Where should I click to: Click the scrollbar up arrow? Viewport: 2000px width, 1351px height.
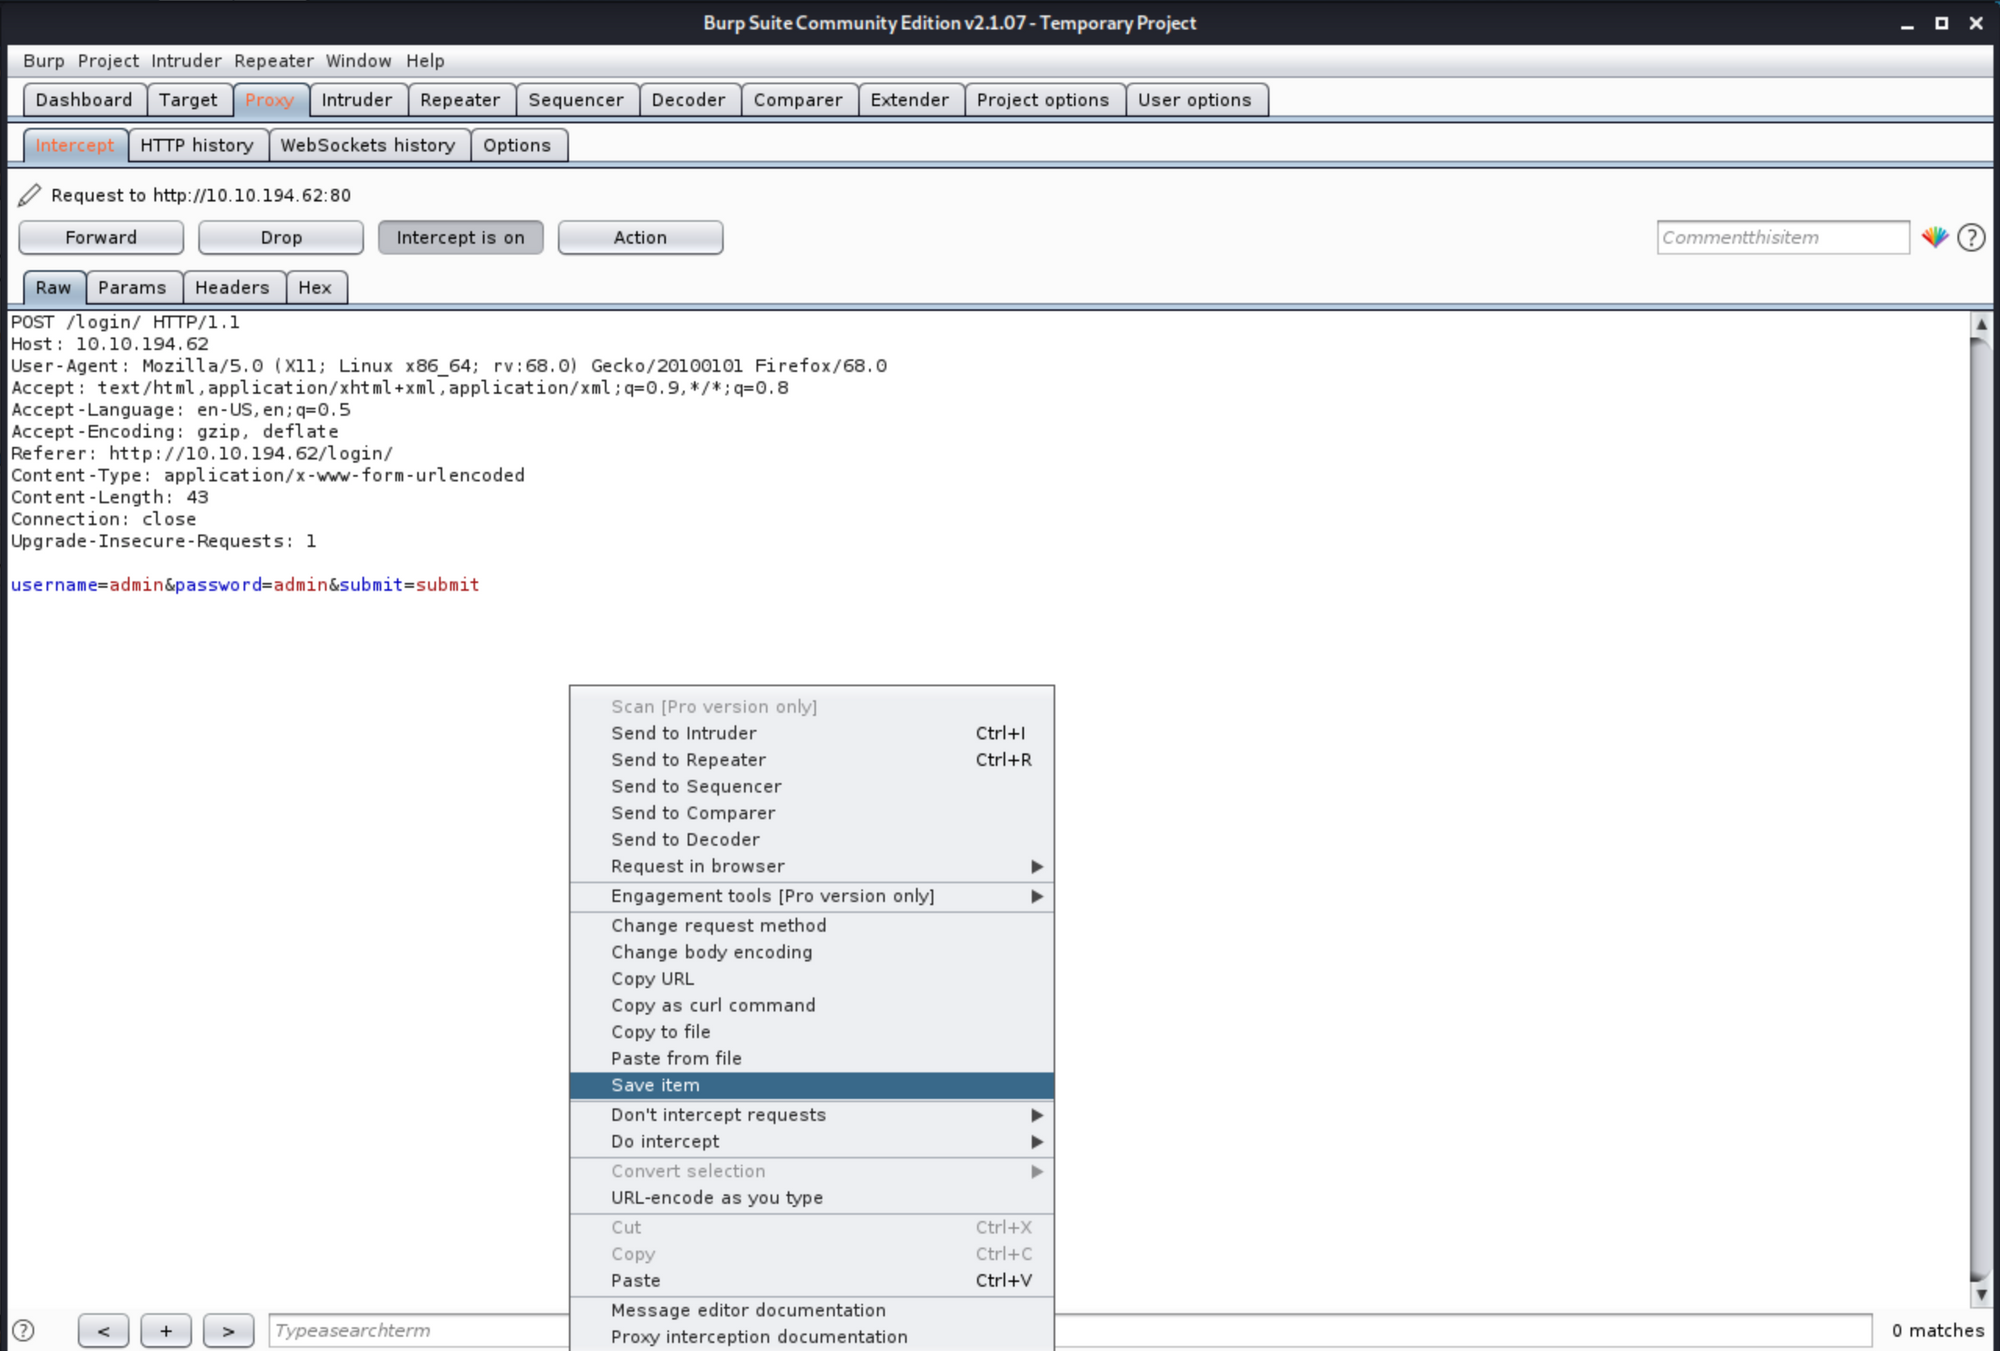(x=1981, y=324)
